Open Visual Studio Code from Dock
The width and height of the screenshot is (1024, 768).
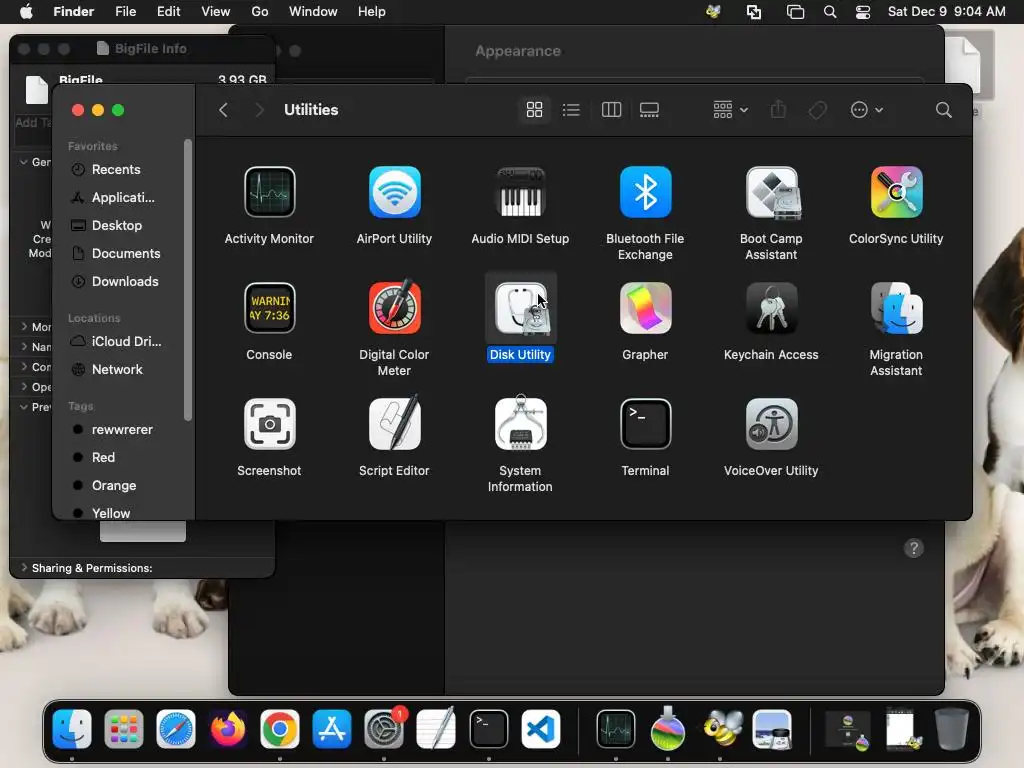[x=541, y=729]
